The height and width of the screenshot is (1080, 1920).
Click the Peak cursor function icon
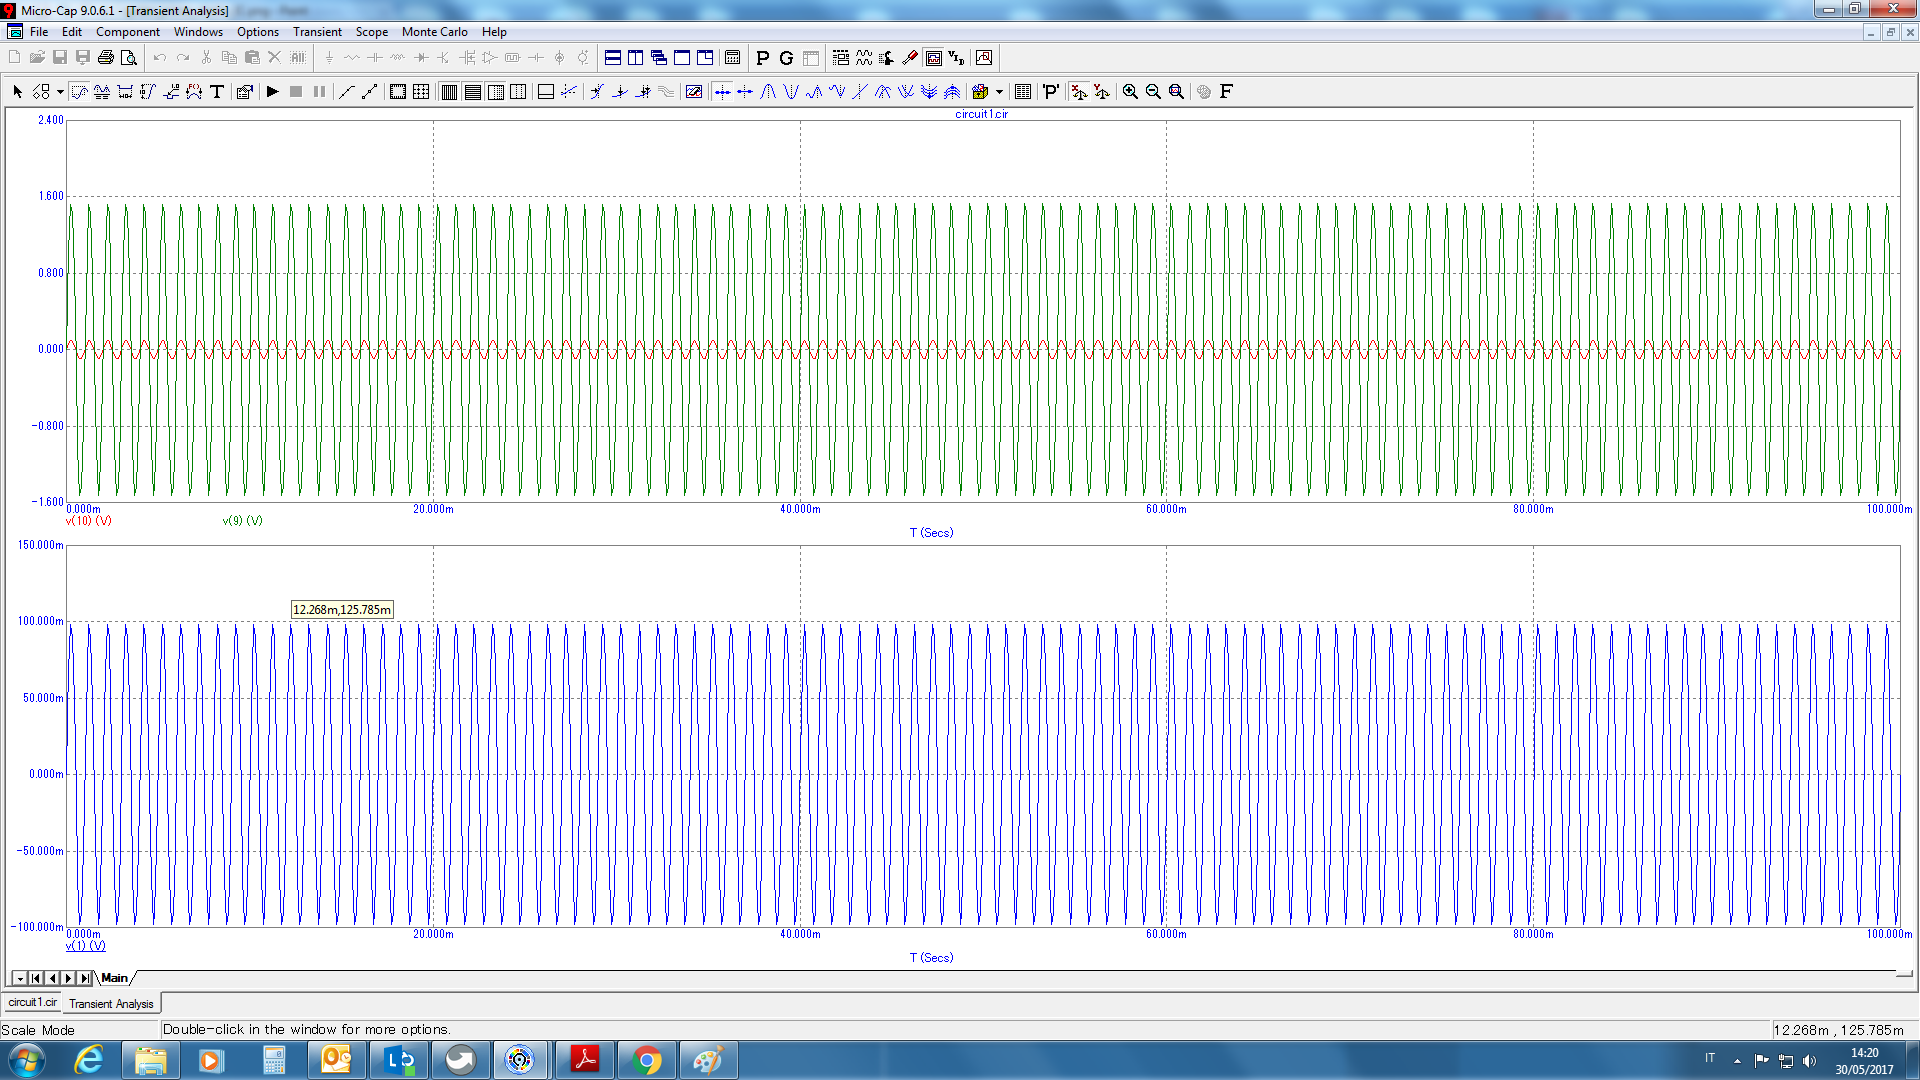[768, 92]
